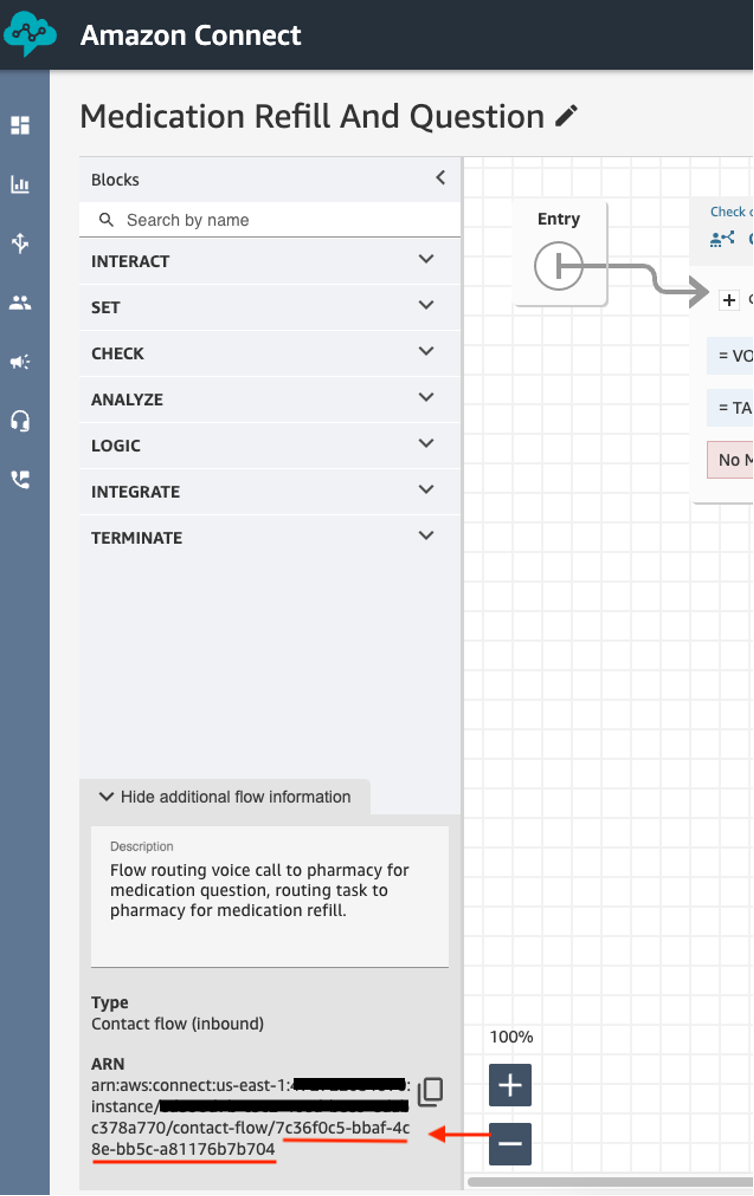Select the Entry block on canvas
This screenshot has width=754, height=1196.
coord(560,253)
